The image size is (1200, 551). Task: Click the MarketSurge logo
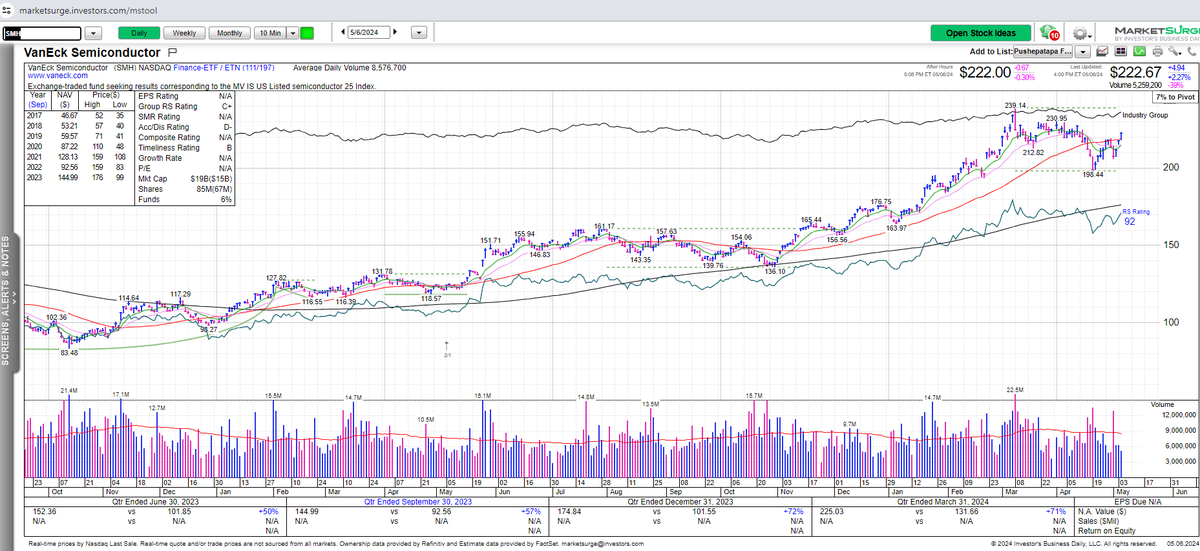click(1157, 33)
